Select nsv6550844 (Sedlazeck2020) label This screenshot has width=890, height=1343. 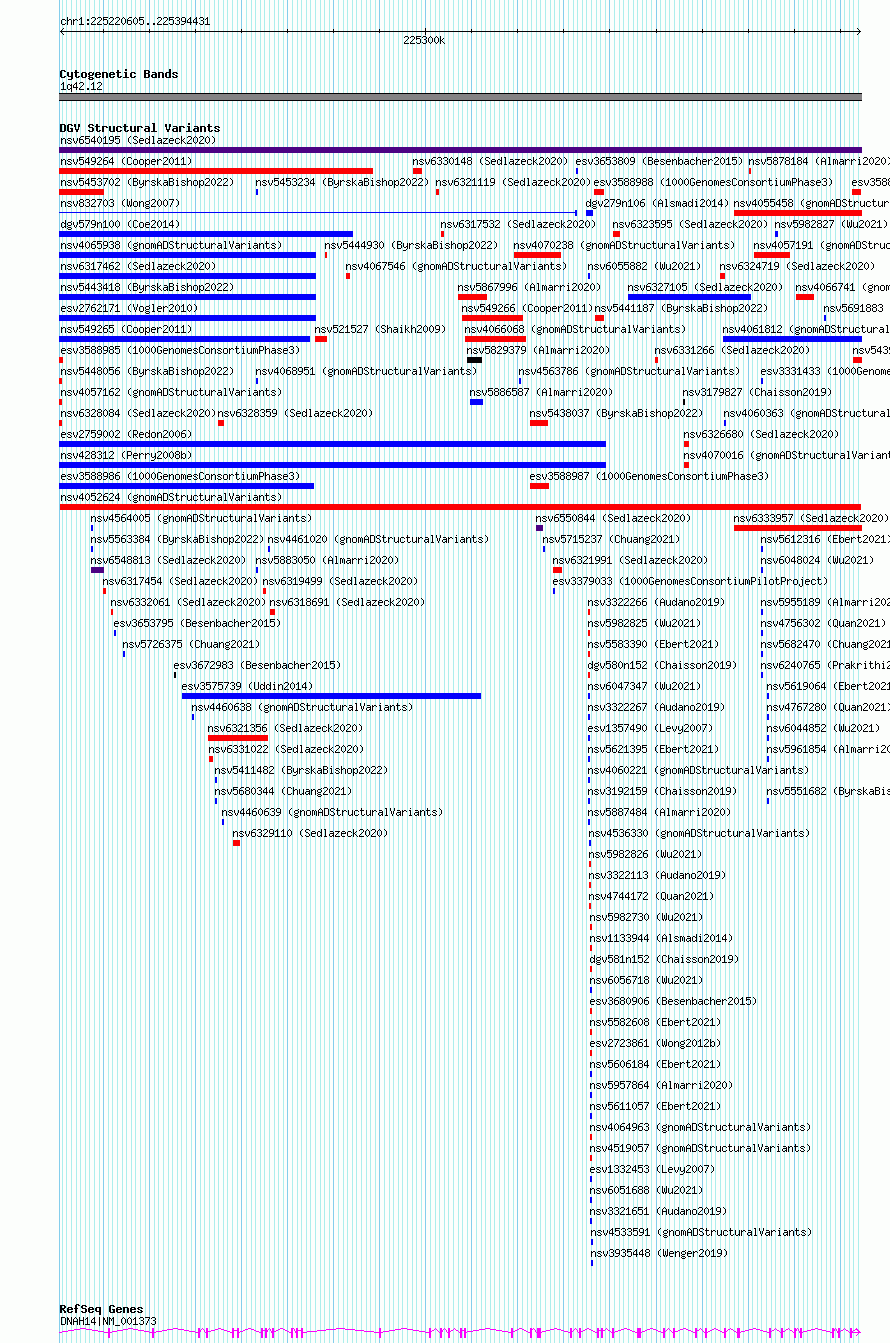point(613,518)
